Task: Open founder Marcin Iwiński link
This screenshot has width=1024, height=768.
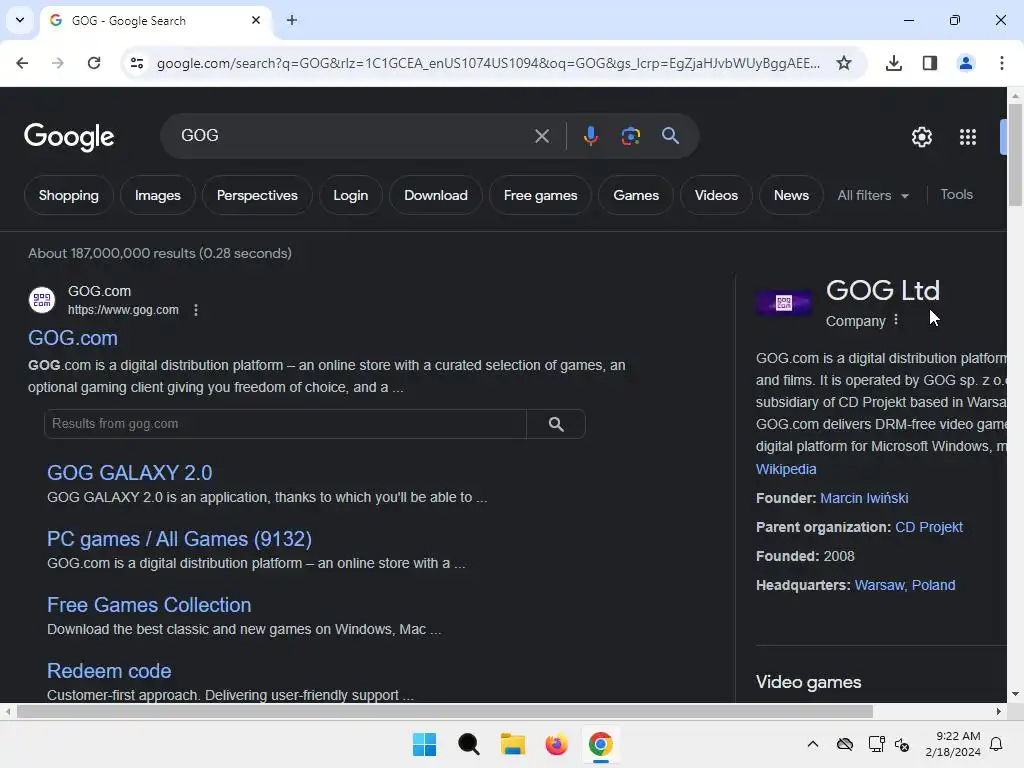Action: [x=864, y=498]
